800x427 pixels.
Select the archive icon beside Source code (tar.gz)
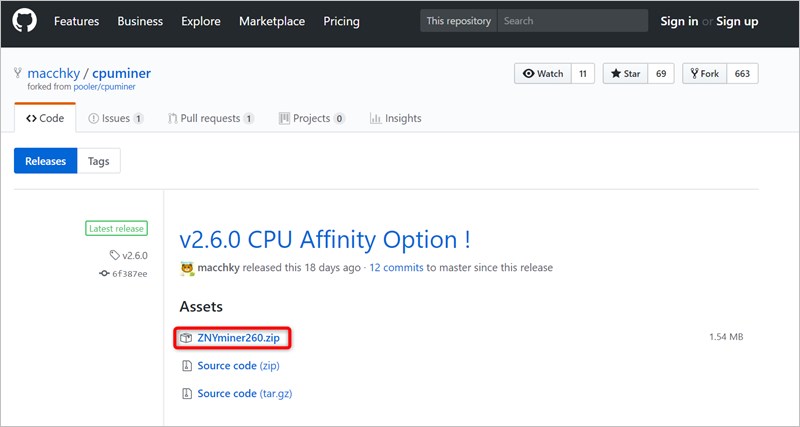tap(187, 394)
